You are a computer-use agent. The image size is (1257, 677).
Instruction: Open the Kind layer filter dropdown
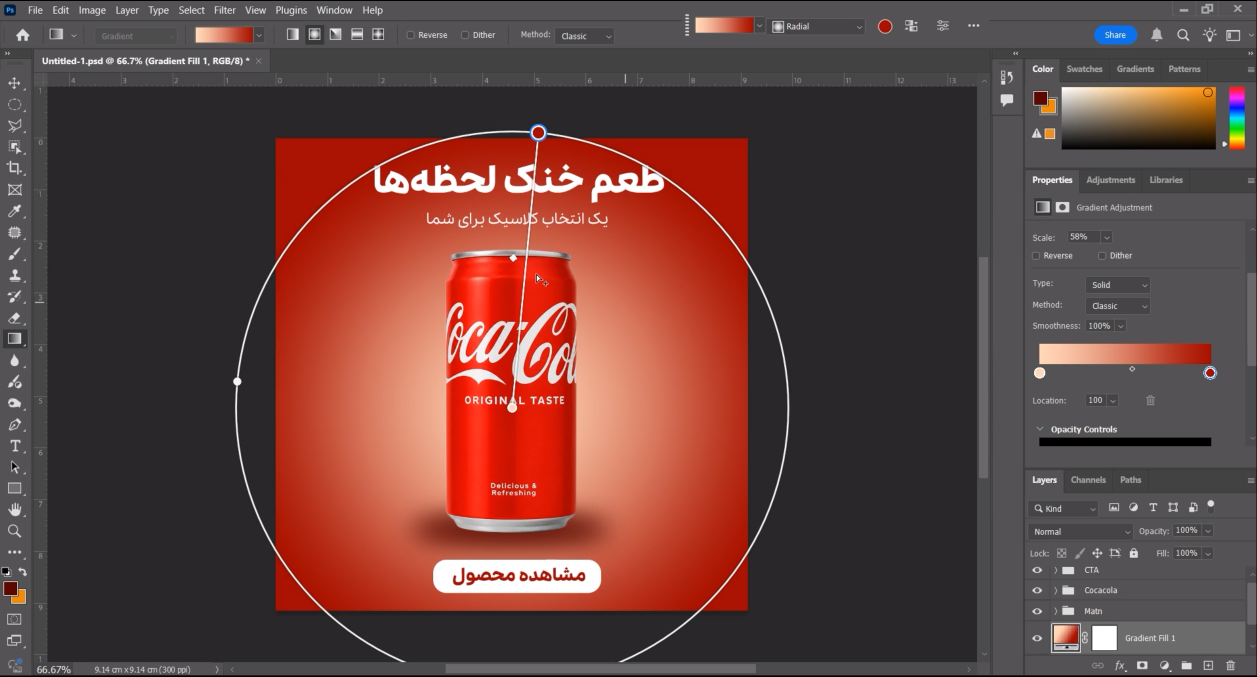pyautogui.click(x=1064, y=509)
